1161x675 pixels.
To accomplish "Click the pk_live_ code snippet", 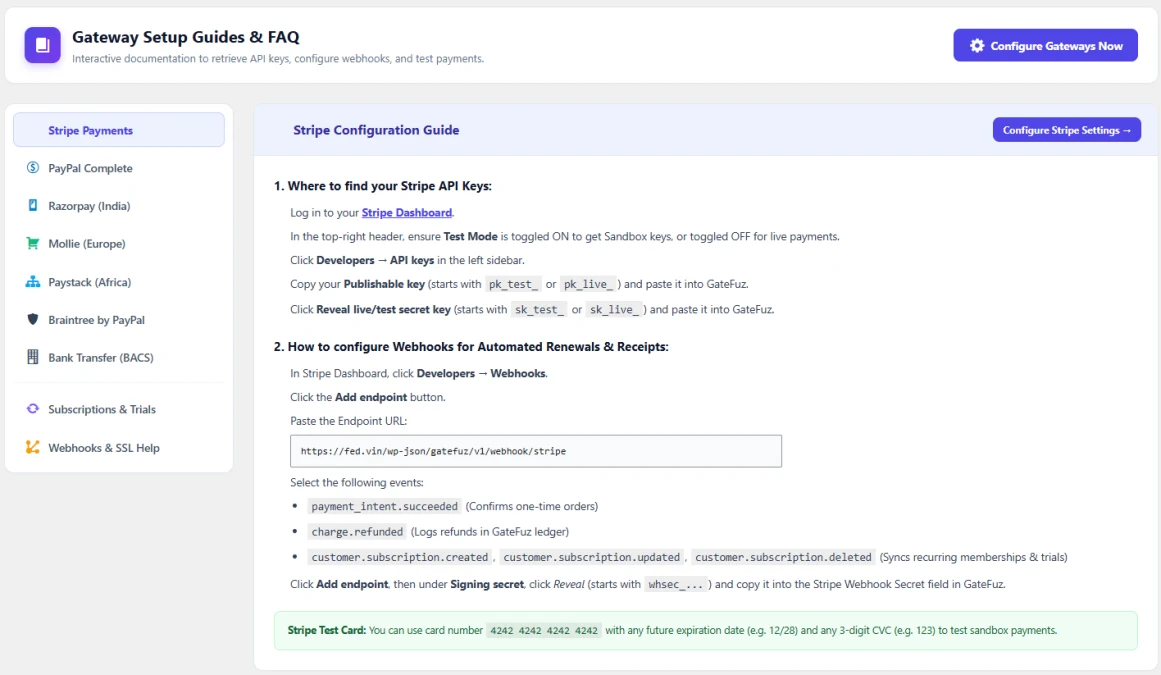I will (588, 284).
